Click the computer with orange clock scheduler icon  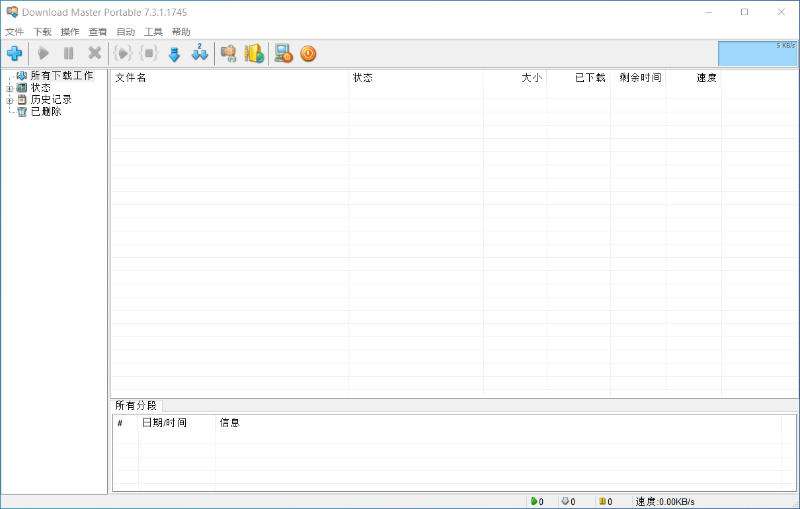(283, 53)
